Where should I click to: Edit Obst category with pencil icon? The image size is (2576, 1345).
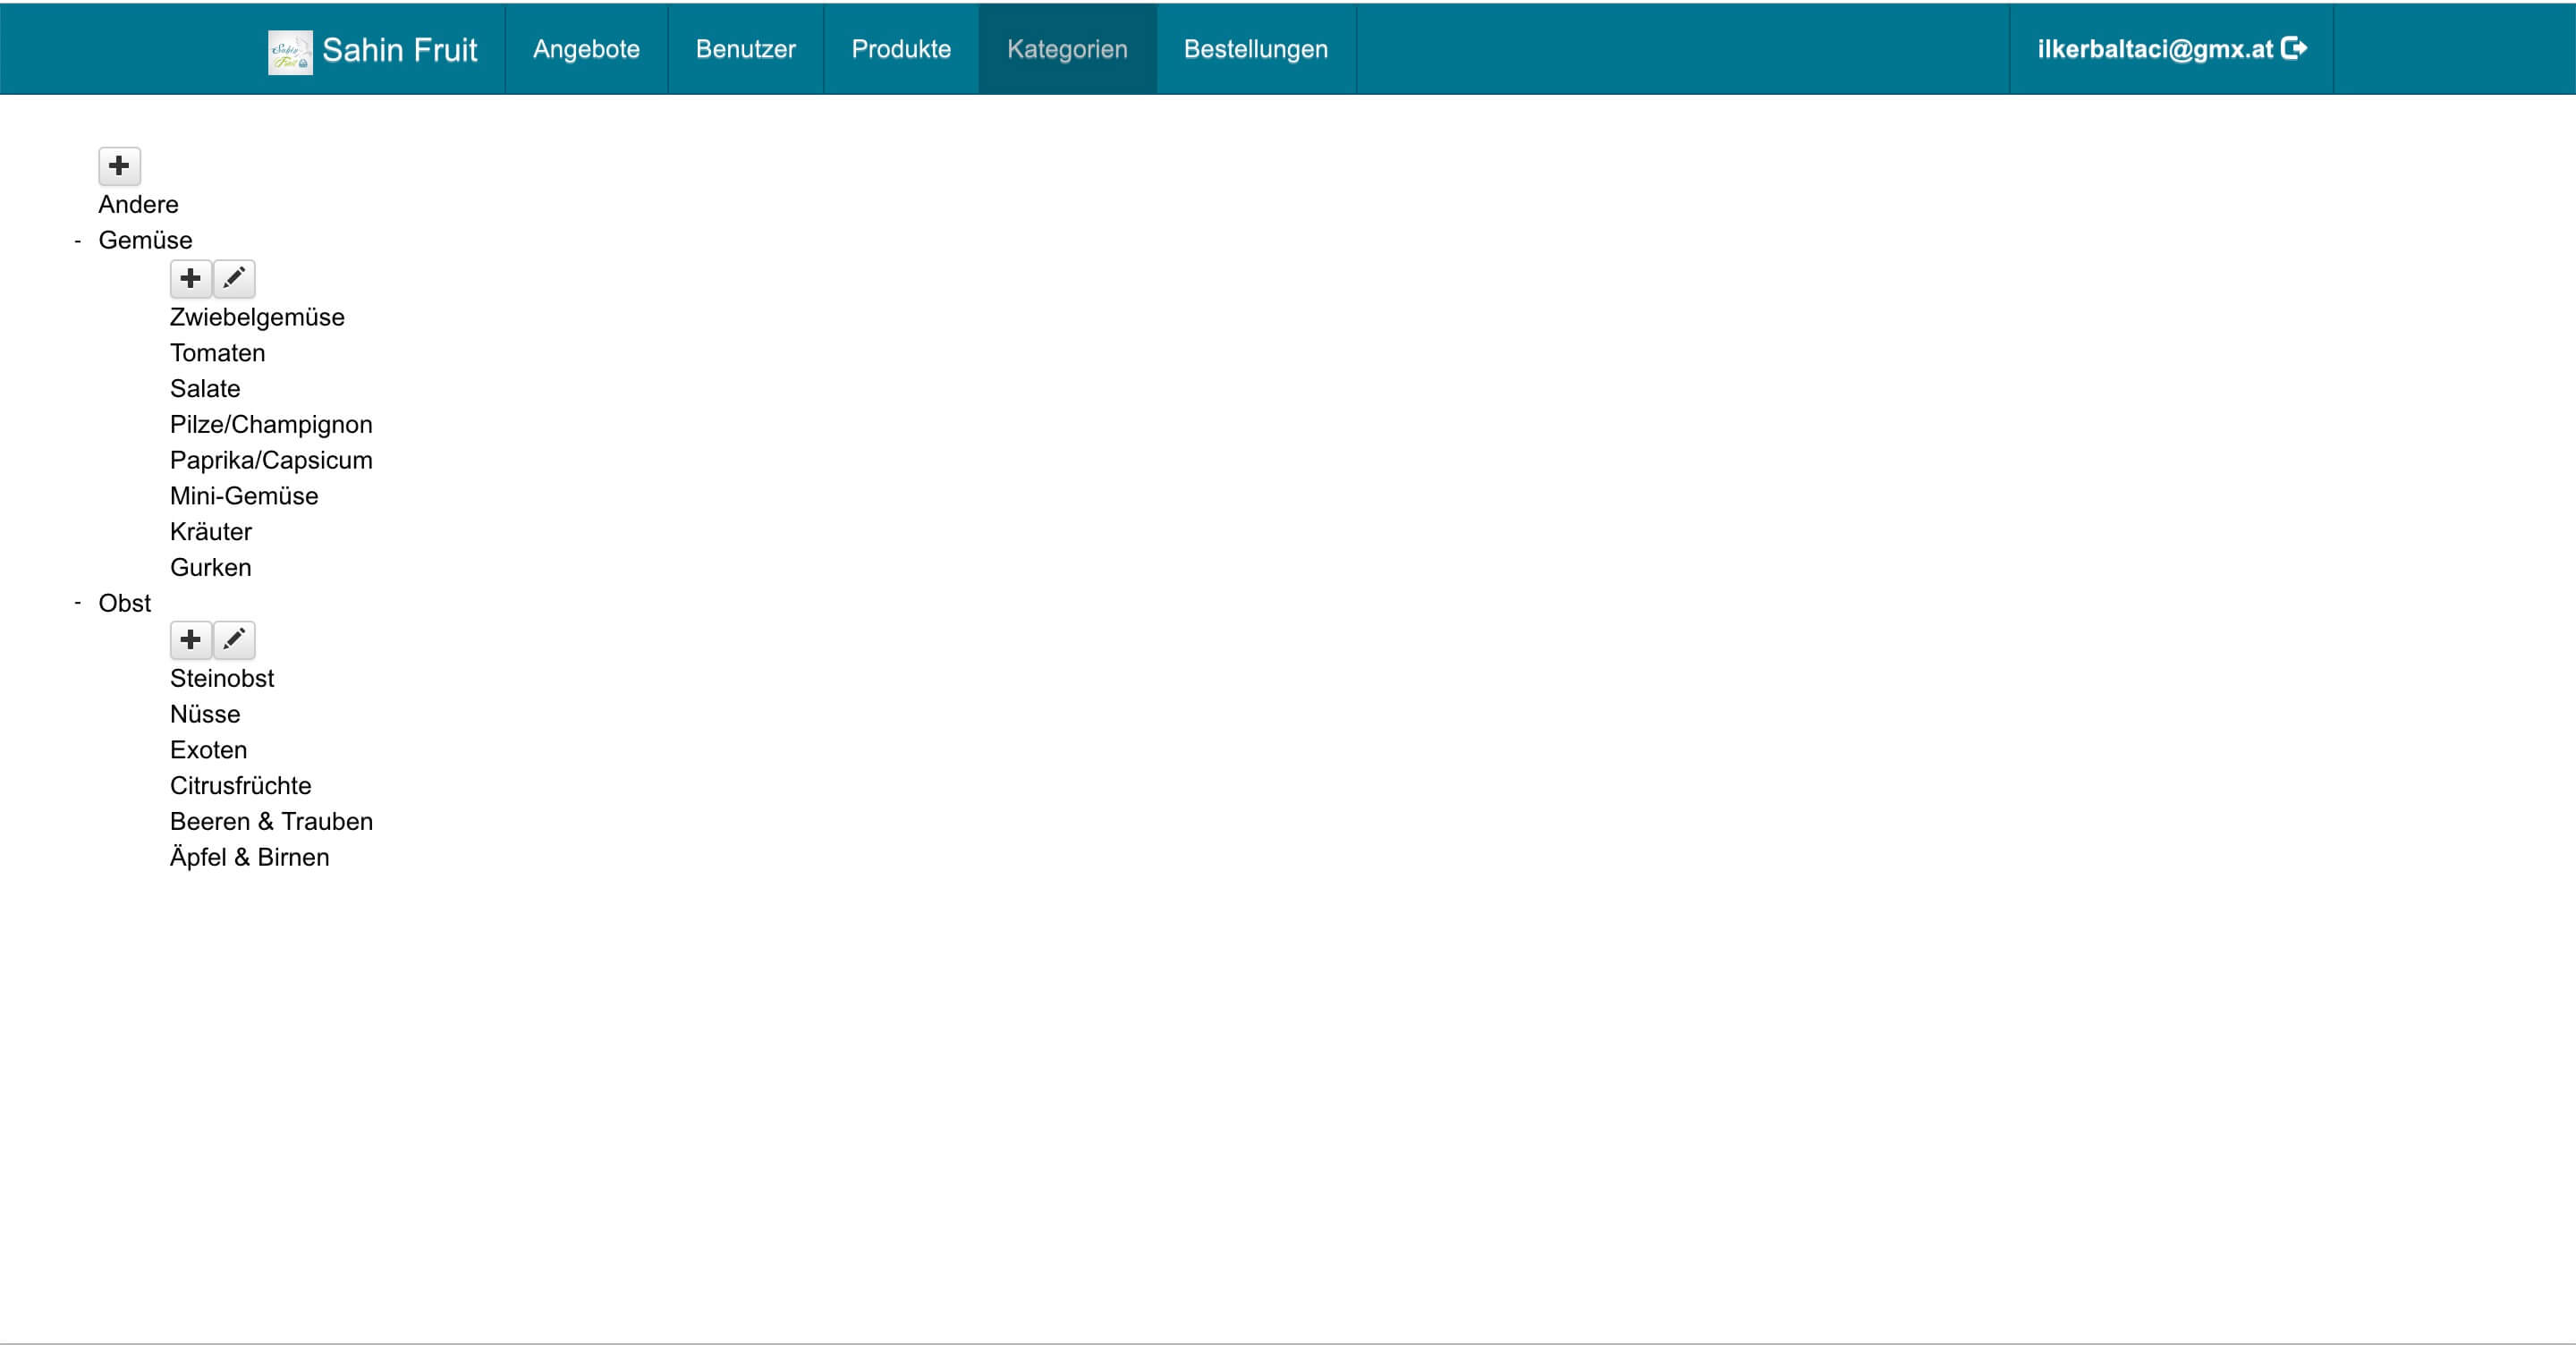tap(234, 640)
